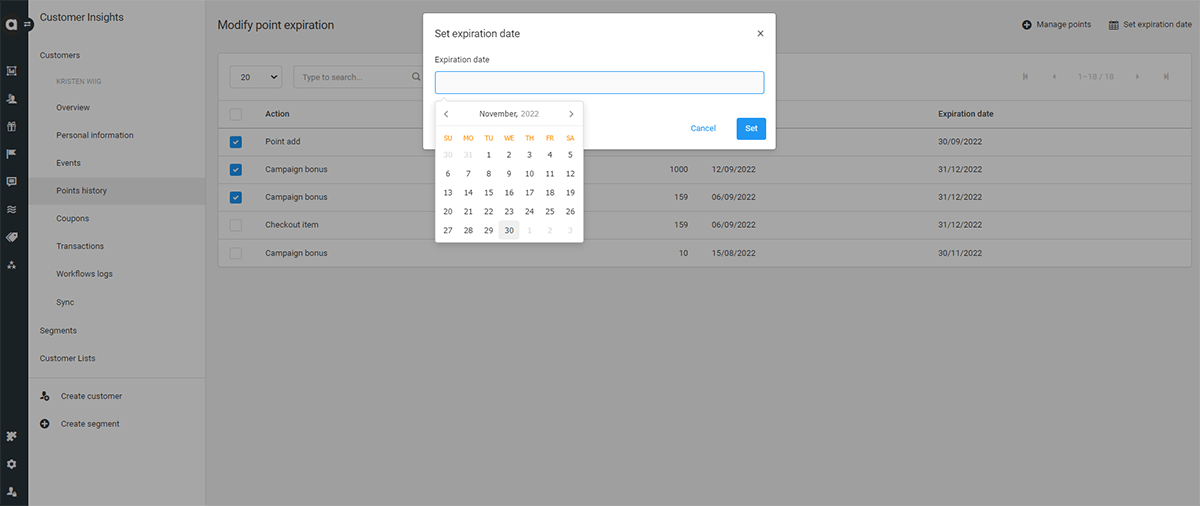Click the search magnifier icon
The image size is (1200, 506).
(417, 77)
